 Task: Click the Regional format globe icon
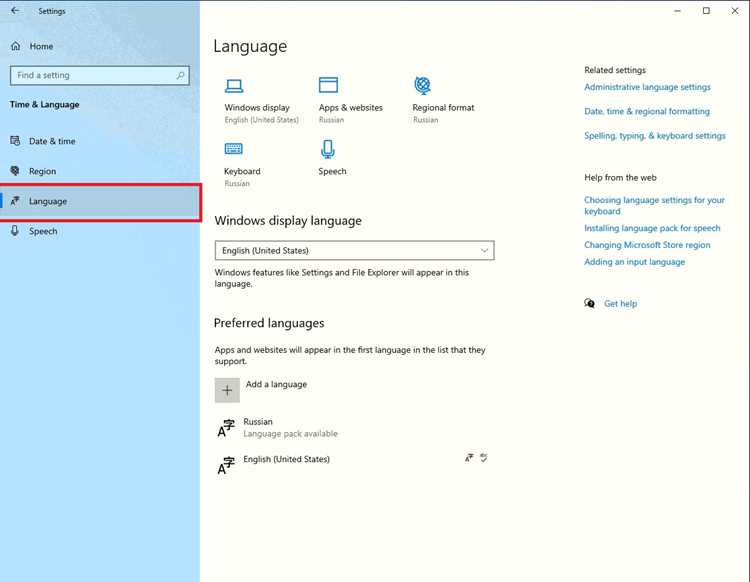[x=422, y=86]
